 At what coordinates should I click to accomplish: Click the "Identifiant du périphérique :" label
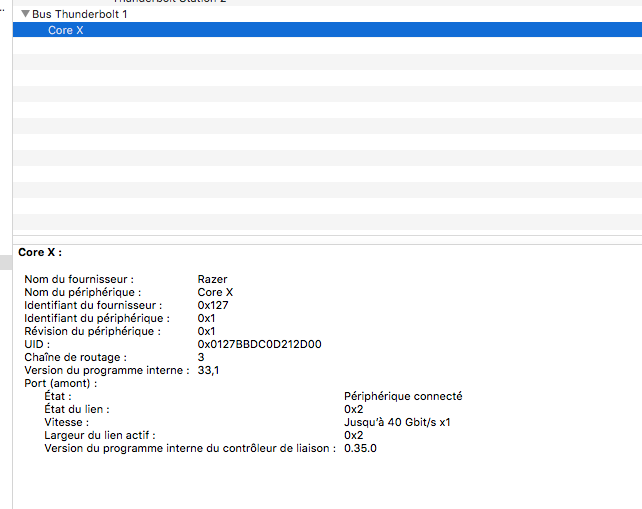(97, 318)
